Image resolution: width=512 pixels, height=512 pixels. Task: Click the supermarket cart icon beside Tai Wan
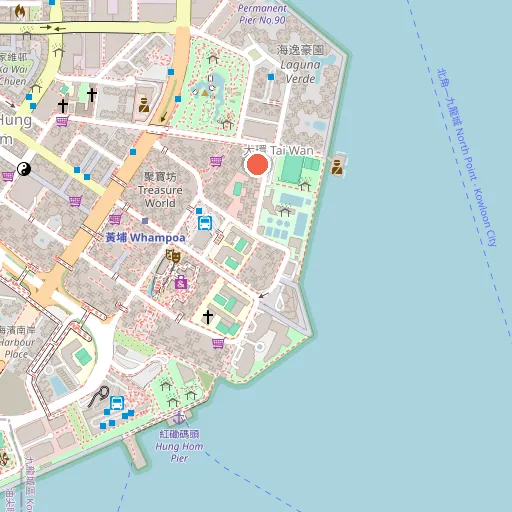[x=216, y=162]
